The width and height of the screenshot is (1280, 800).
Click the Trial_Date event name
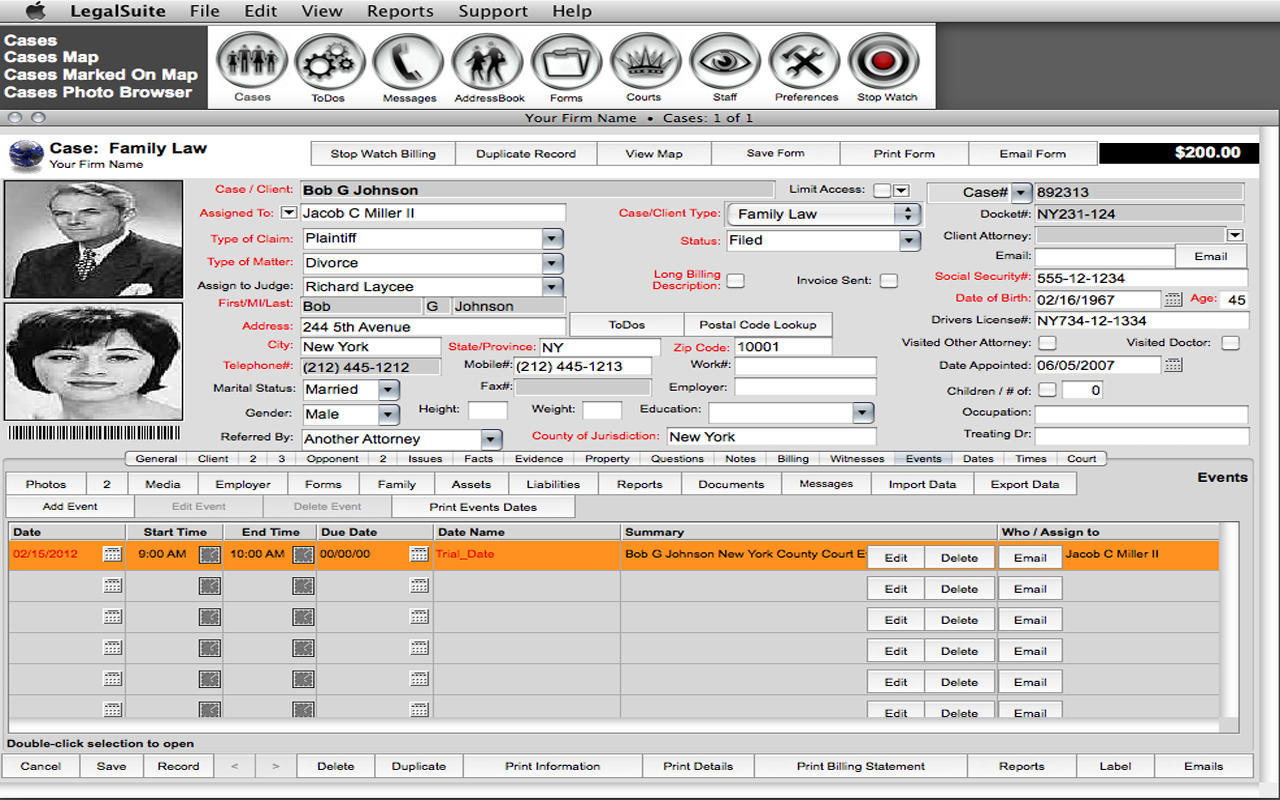coord(465,554)
